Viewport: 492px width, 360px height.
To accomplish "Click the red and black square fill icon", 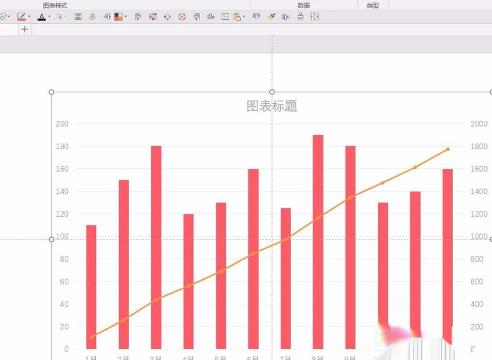I will pos(118,16).
